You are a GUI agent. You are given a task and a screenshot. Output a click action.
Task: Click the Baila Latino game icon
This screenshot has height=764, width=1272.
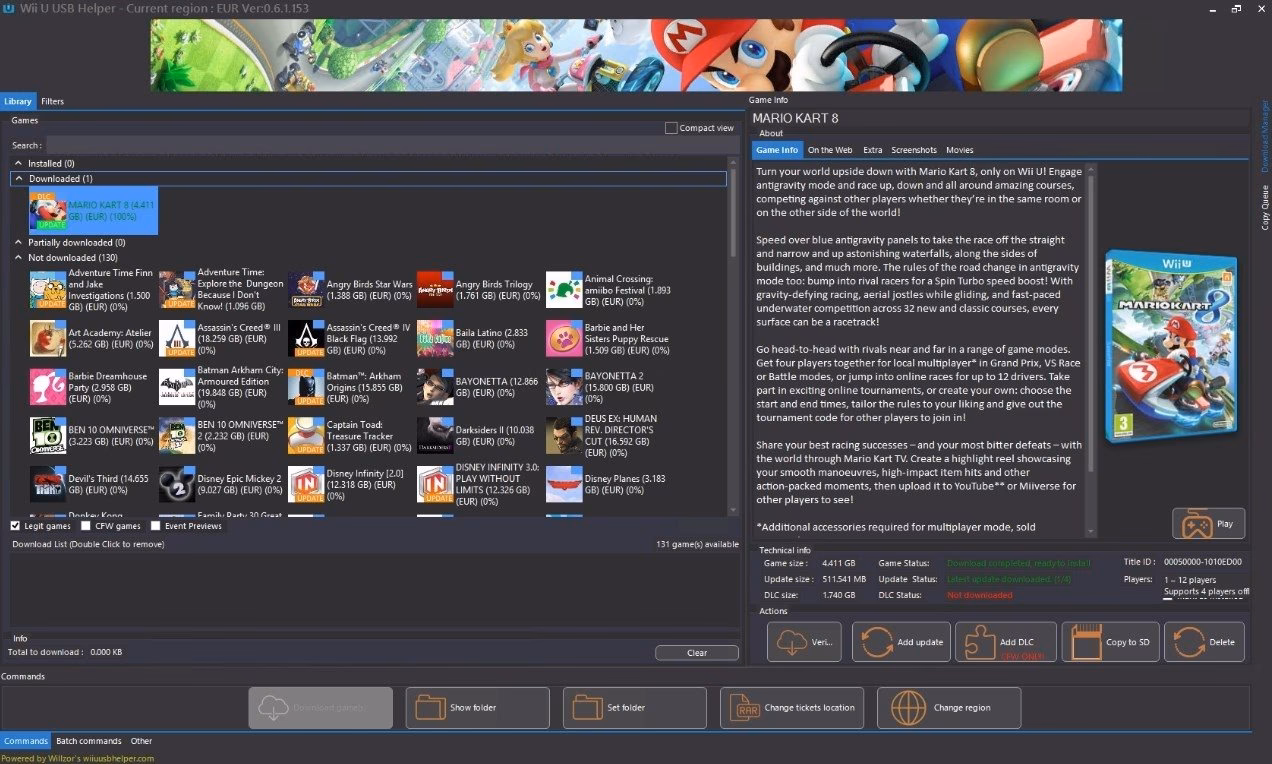tap(435, 339)
